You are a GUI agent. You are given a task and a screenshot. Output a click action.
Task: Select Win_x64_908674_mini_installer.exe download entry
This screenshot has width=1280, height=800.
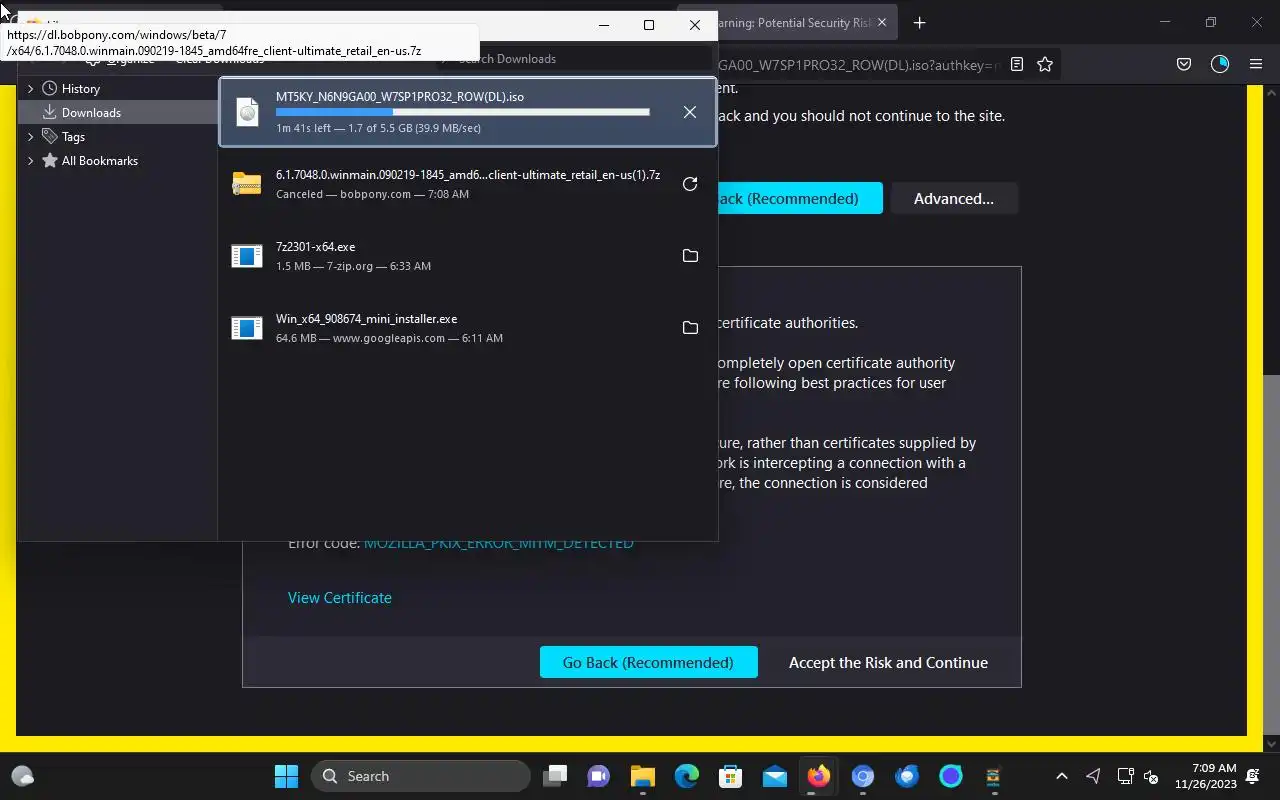(x=468, y=328)
